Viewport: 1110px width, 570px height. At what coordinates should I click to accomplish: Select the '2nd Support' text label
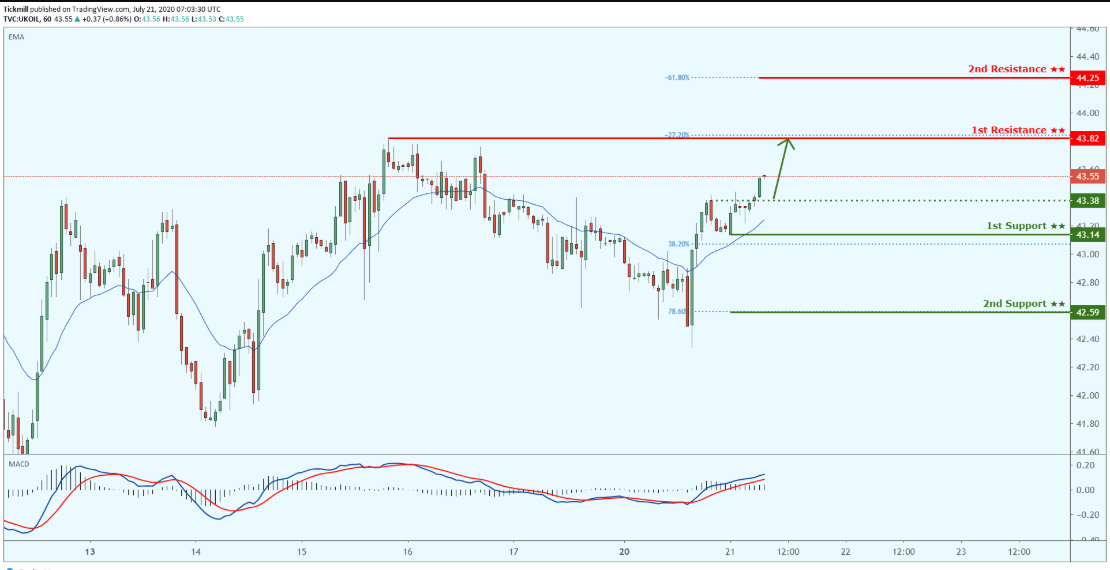[x=1014, y=304]
